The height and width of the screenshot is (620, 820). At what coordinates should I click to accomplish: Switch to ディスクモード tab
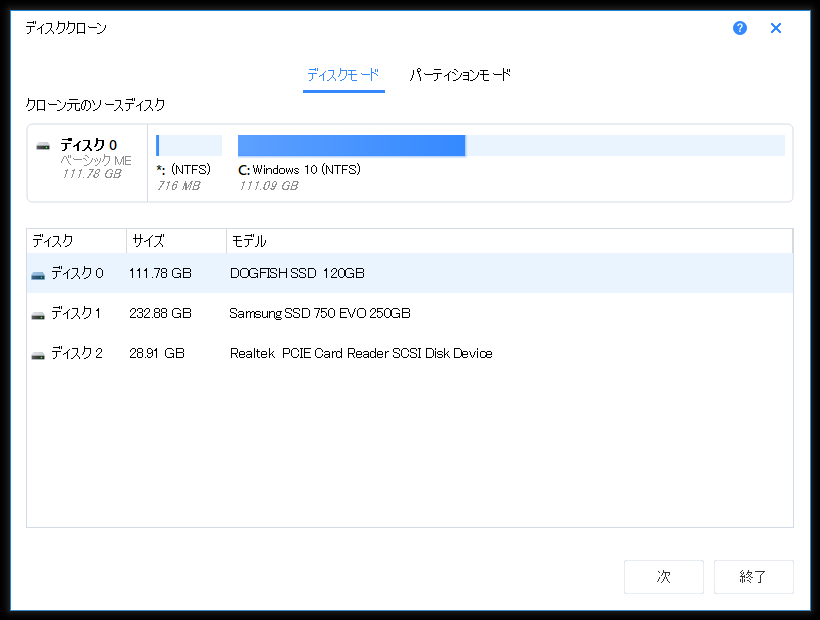coord(343,75)
